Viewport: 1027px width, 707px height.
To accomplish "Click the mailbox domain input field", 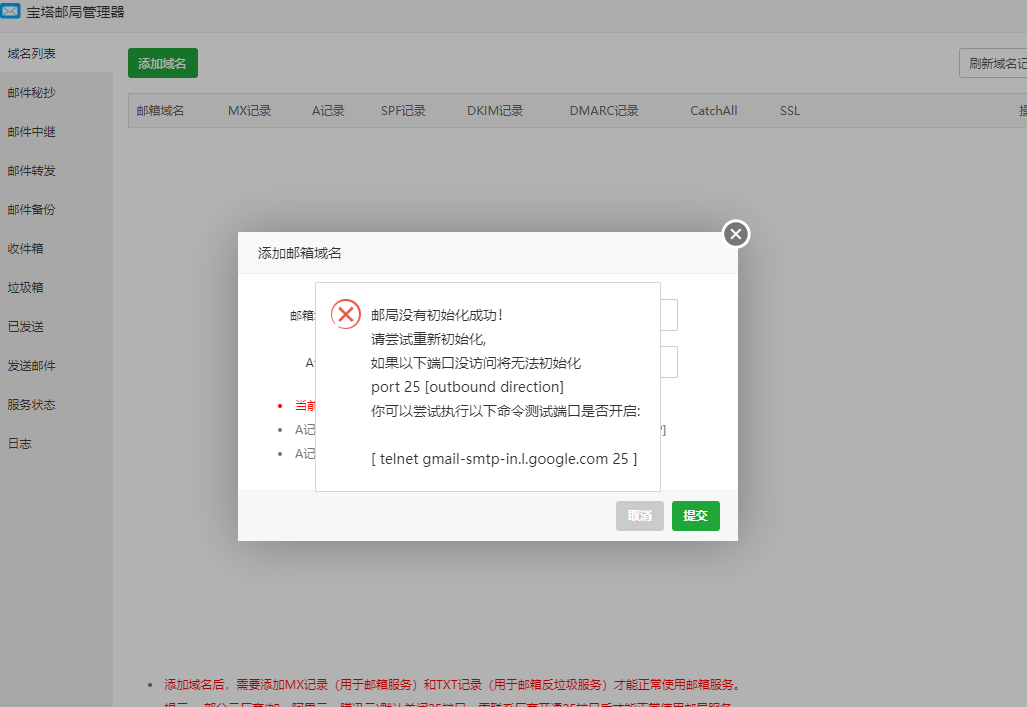I will 669,315.
